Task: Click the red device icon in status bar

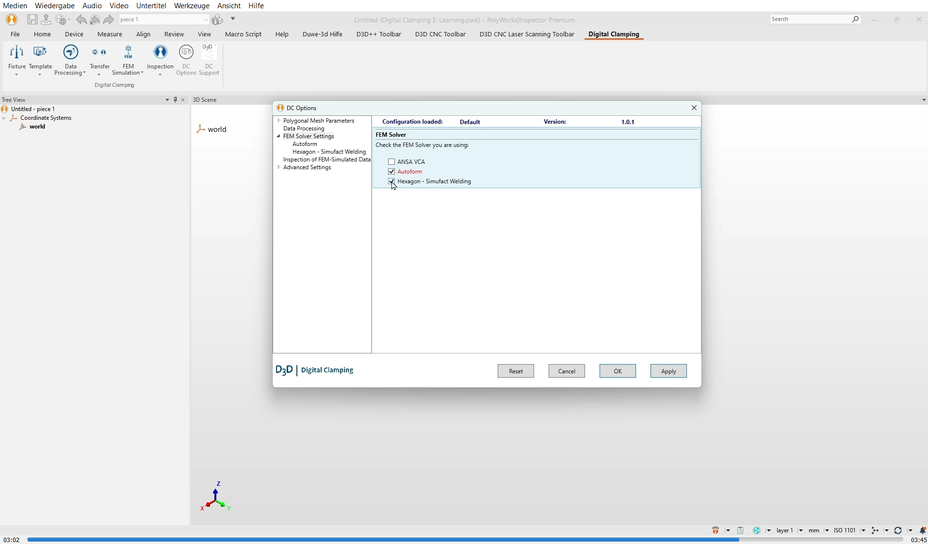Action: point(716,530)
